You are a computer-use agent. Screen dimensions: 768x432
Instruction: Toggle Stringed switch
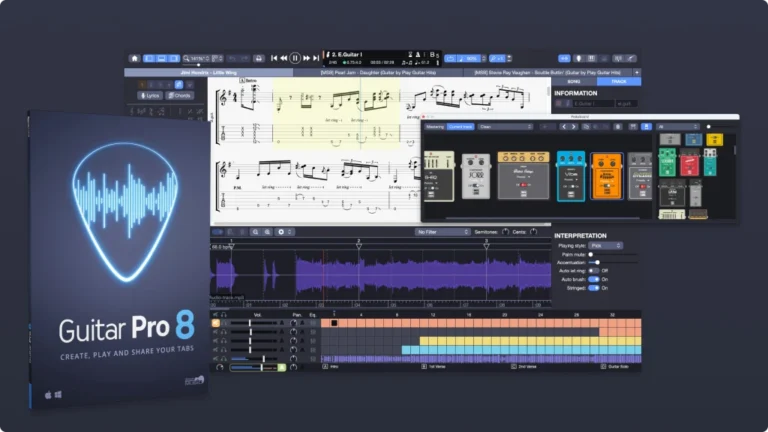[x=594, y=288]
